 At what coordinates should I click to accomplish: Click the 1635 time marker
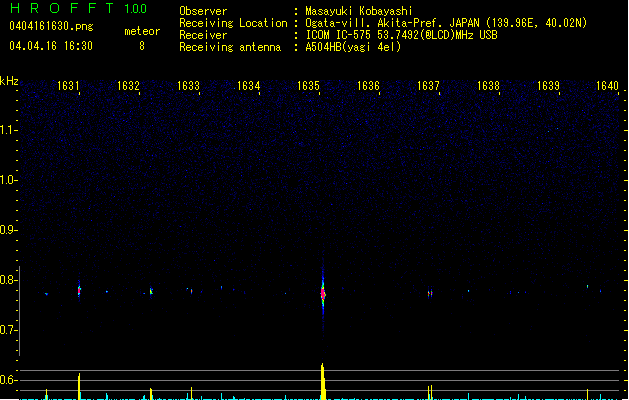tap(309, 86)
